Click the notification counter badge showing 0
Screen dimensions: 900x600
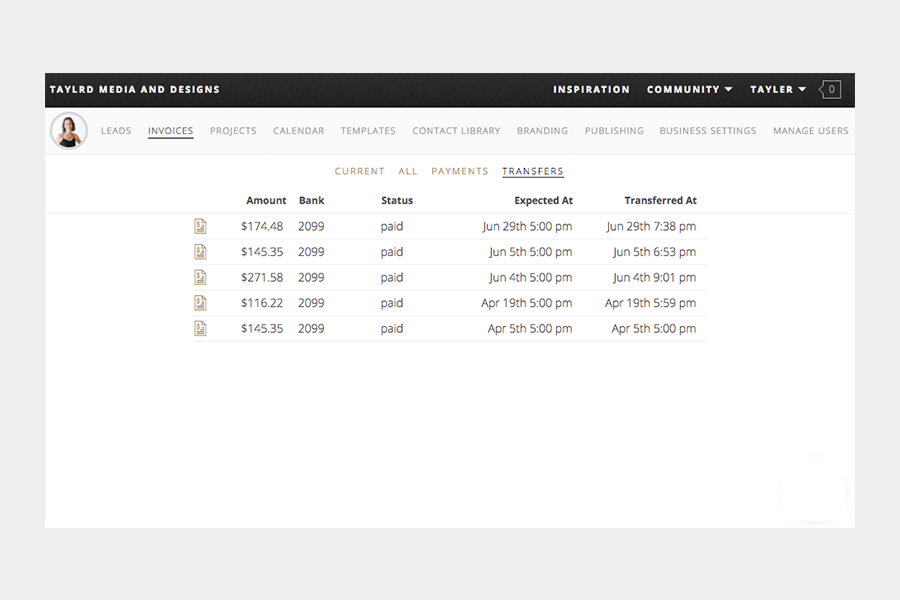point(830,90)
